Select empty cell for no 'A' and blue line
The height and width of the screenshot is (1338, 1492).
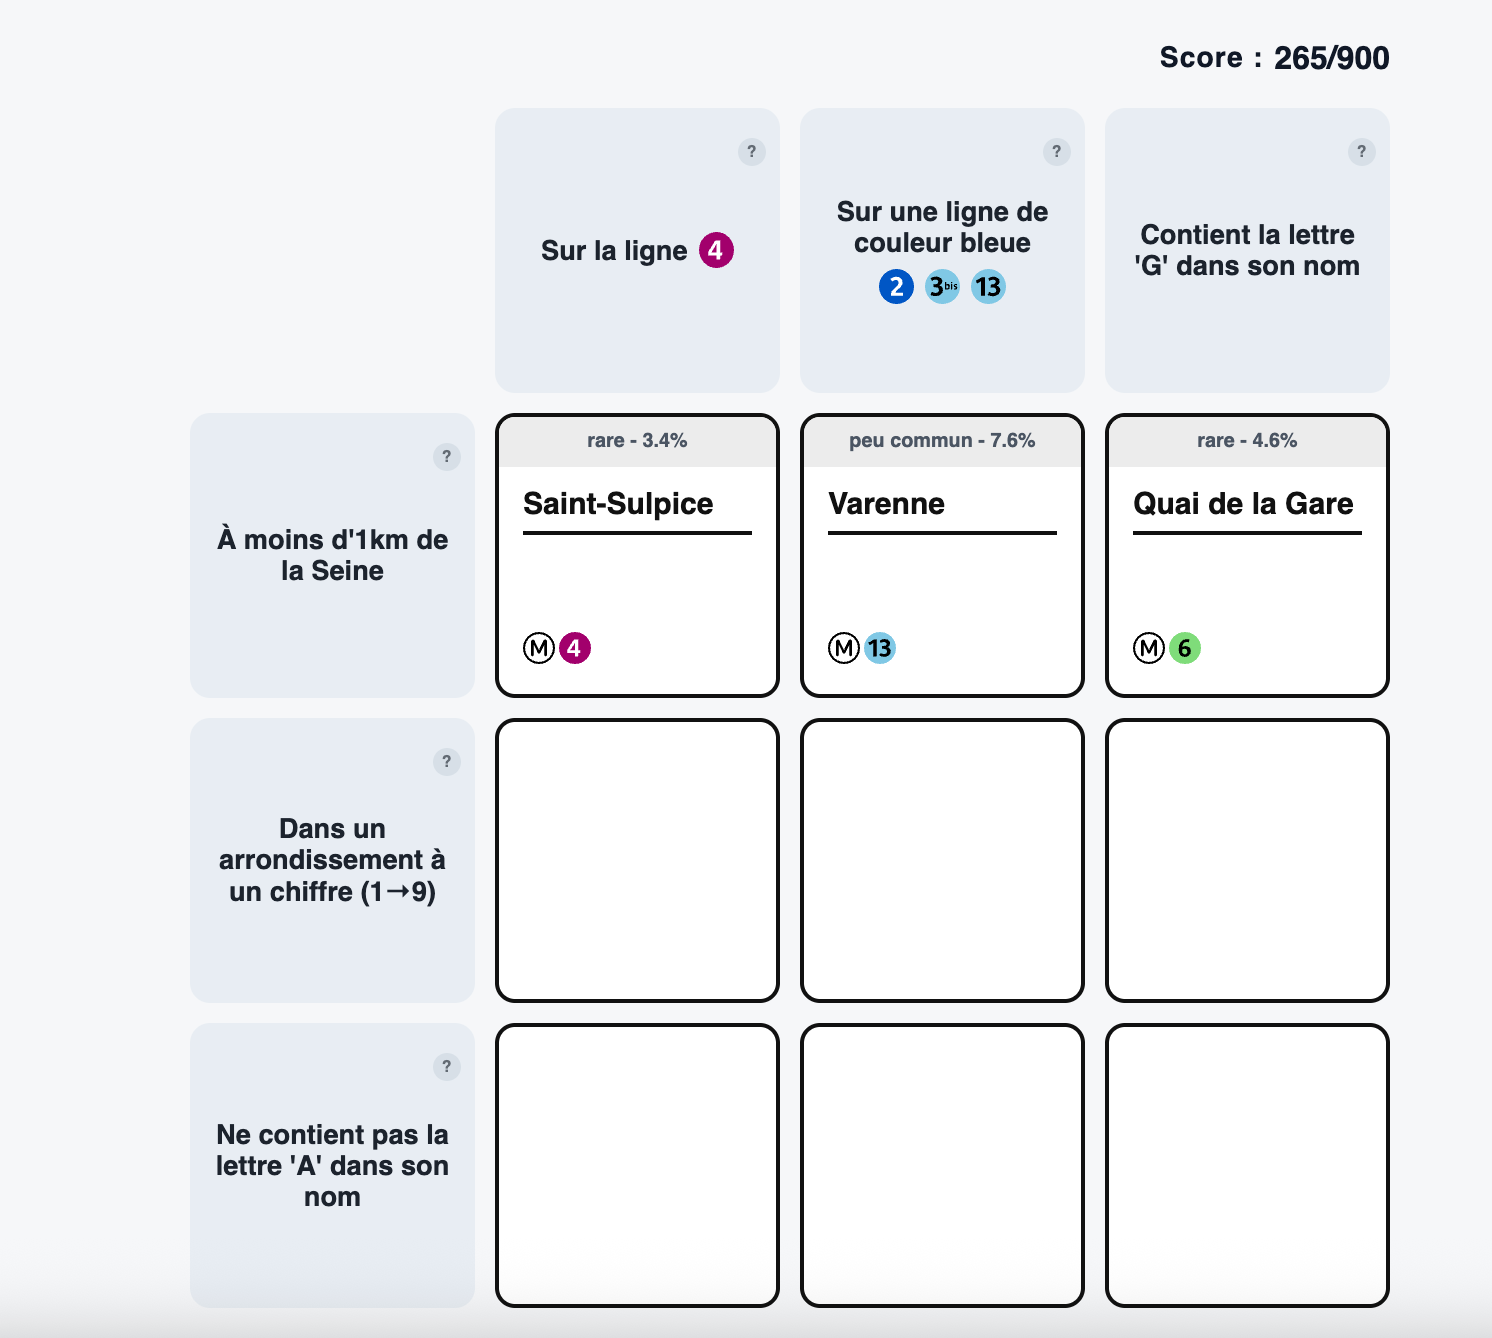click(x=942, y=1165)
